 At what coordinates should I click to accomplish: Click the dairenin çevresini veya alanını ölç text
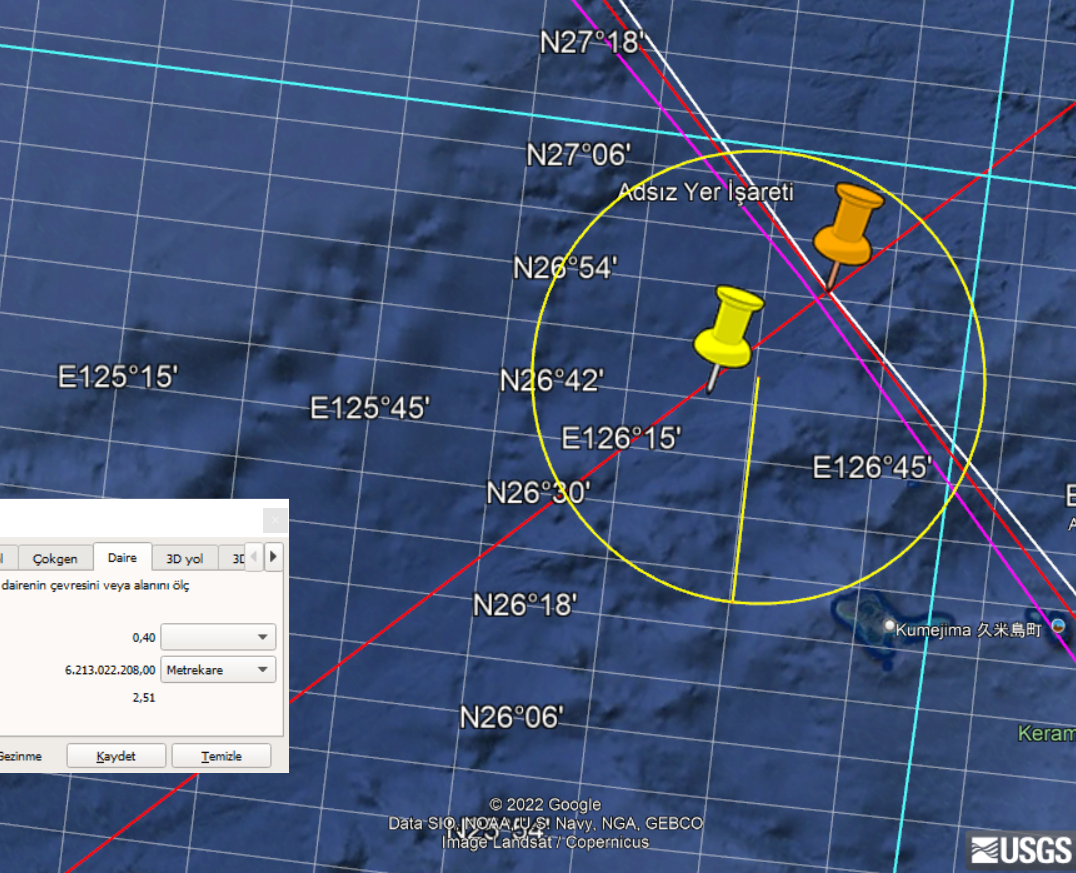point(95,585)
